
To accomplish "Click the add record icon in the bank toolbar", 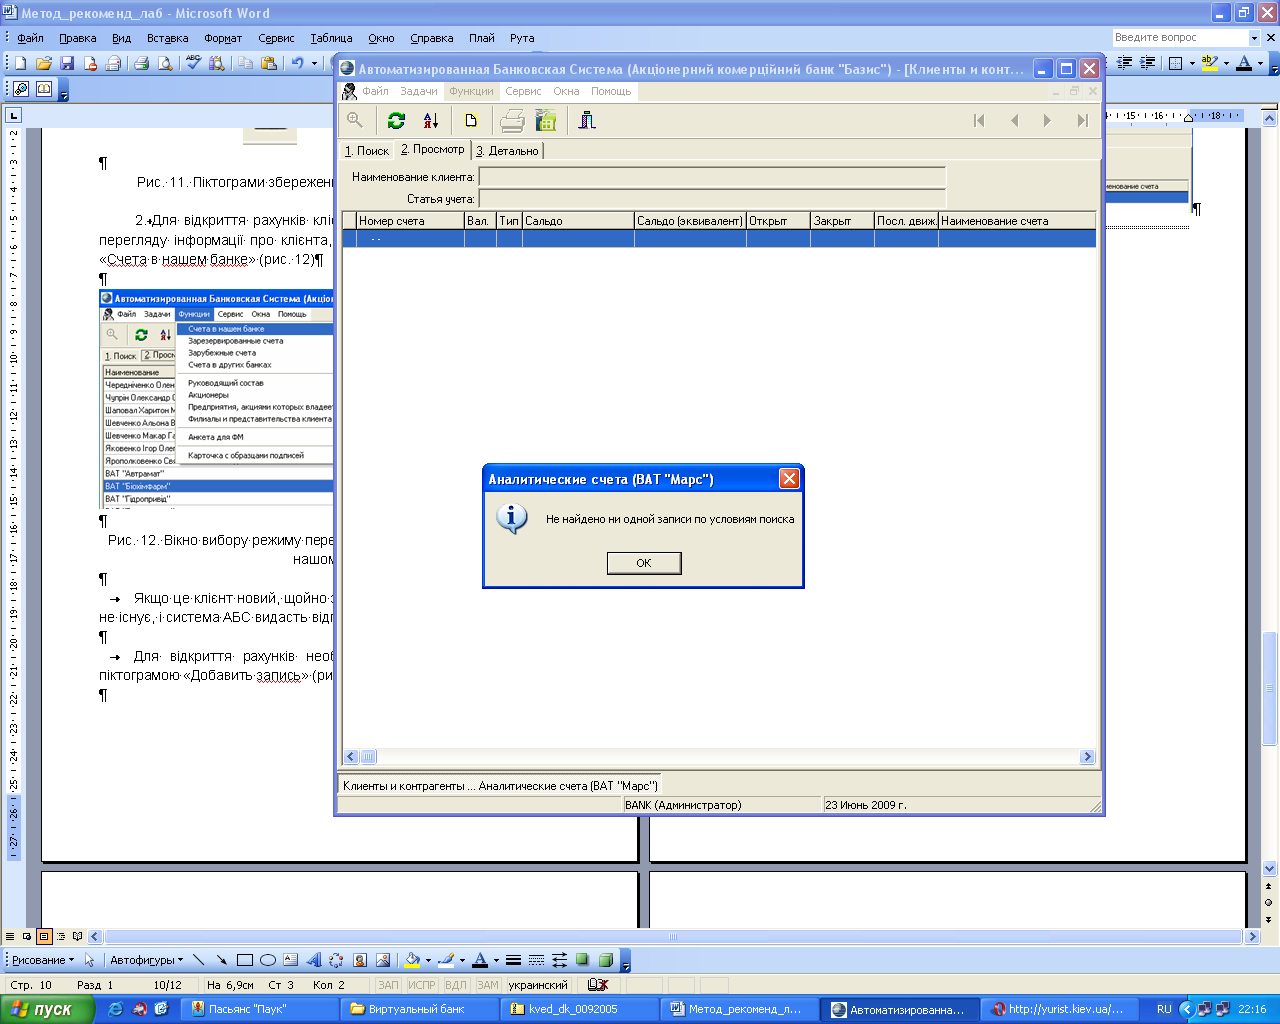I will pos(471,121).
